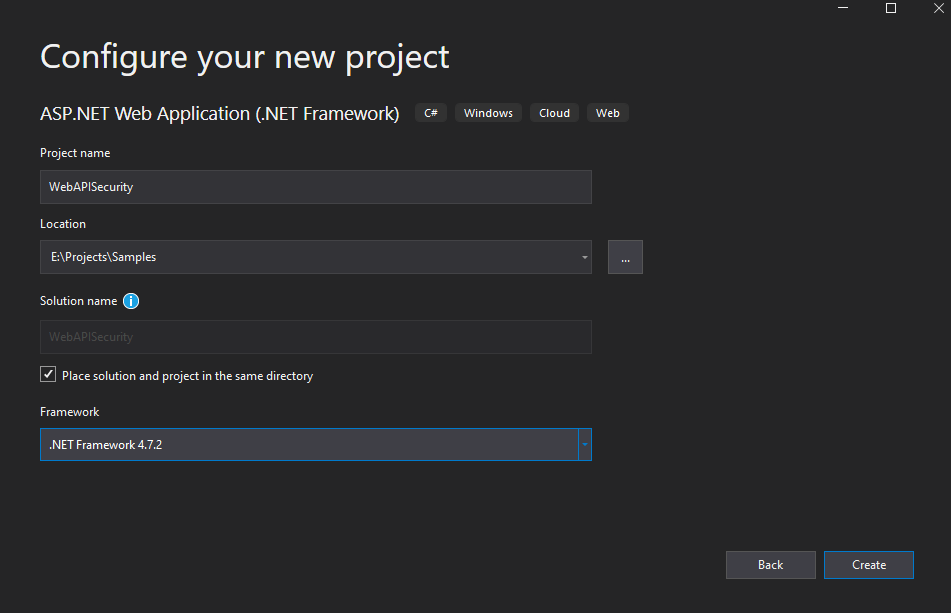The width and height of the screenshot is (951, 613).
Task: Expand the Framework dropdown arrow
Action: coord(585,444)
